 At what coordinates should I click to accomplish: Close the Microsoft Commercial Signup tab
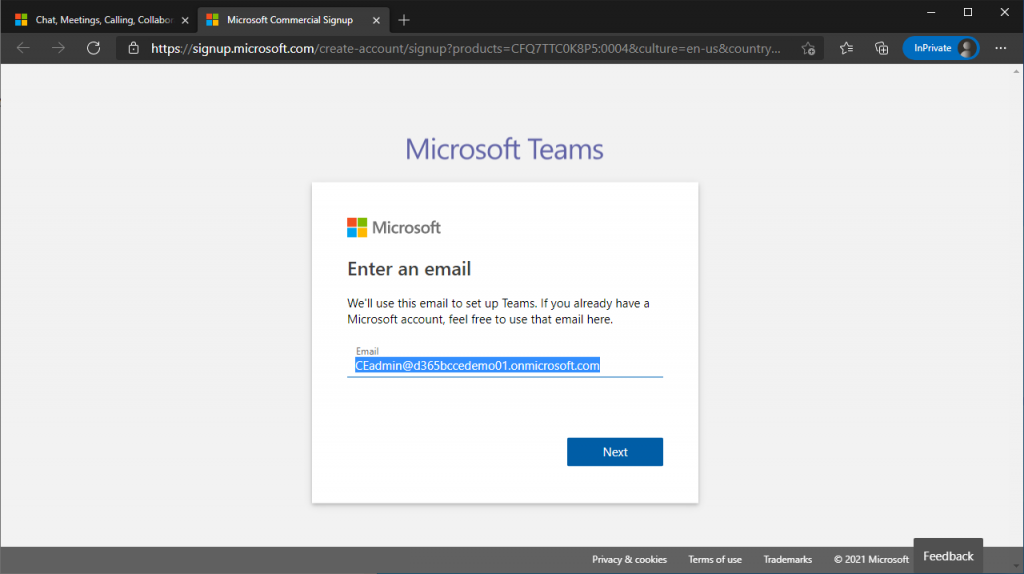point(376,20)
